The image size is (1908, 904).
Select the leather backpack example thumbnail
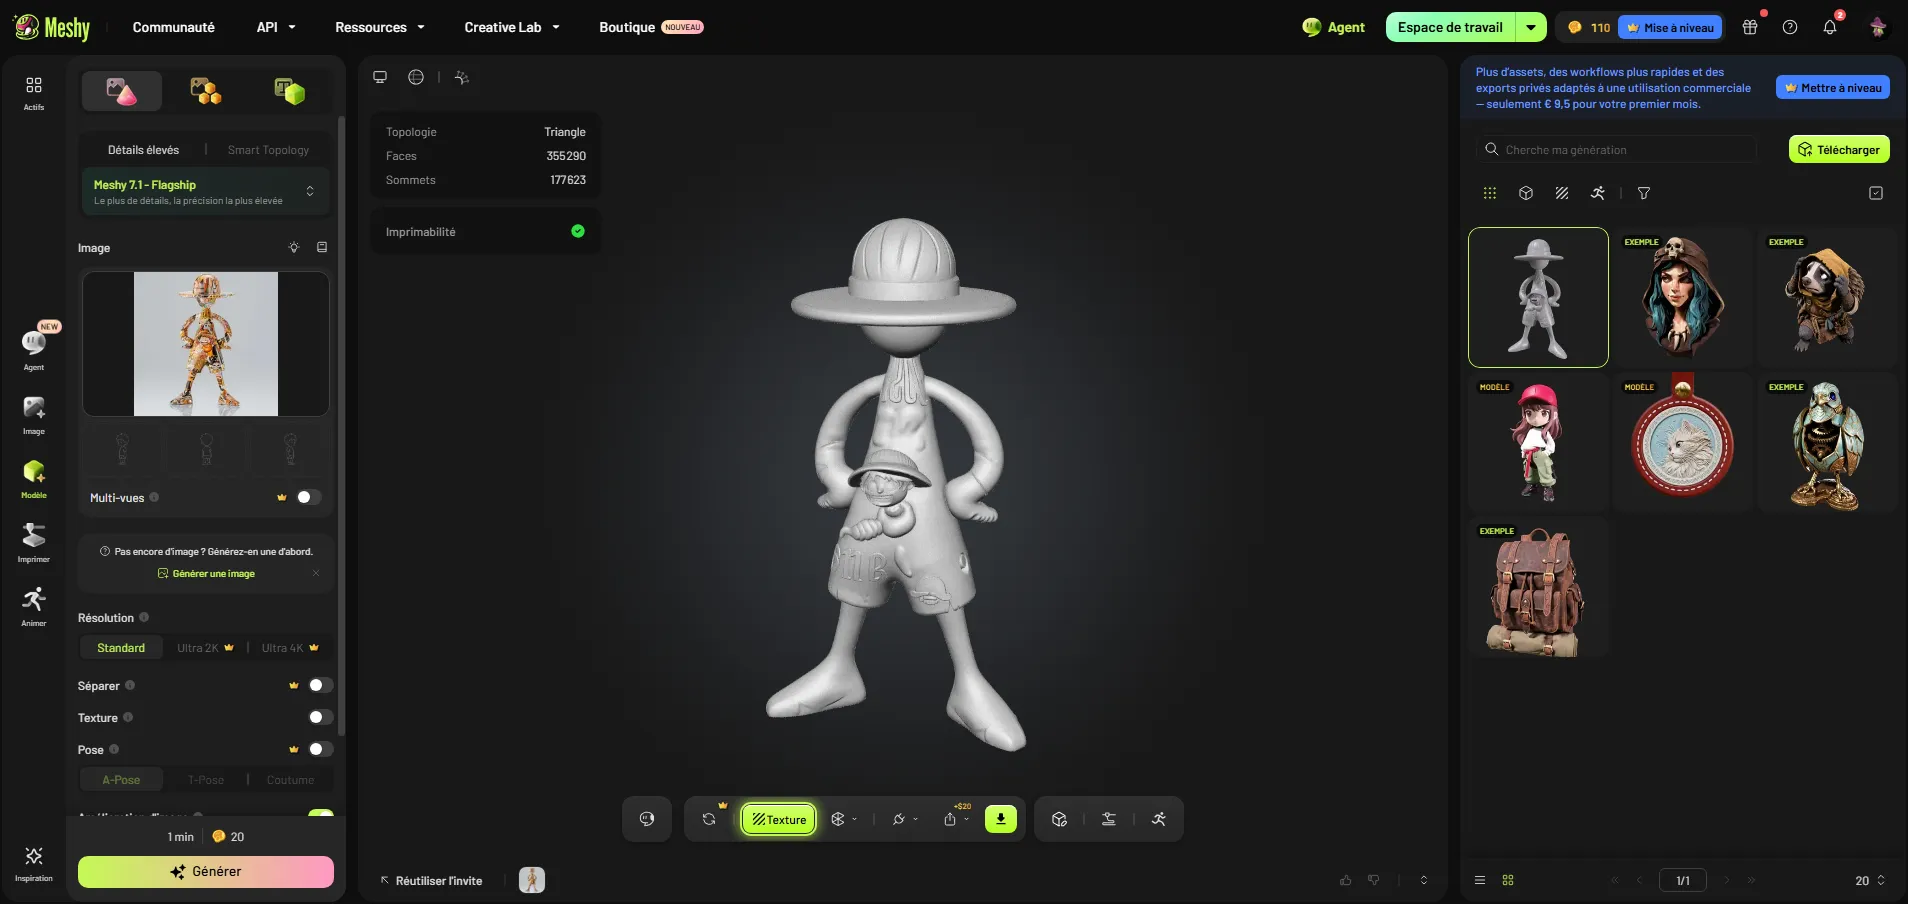[x=1538, y=587]
